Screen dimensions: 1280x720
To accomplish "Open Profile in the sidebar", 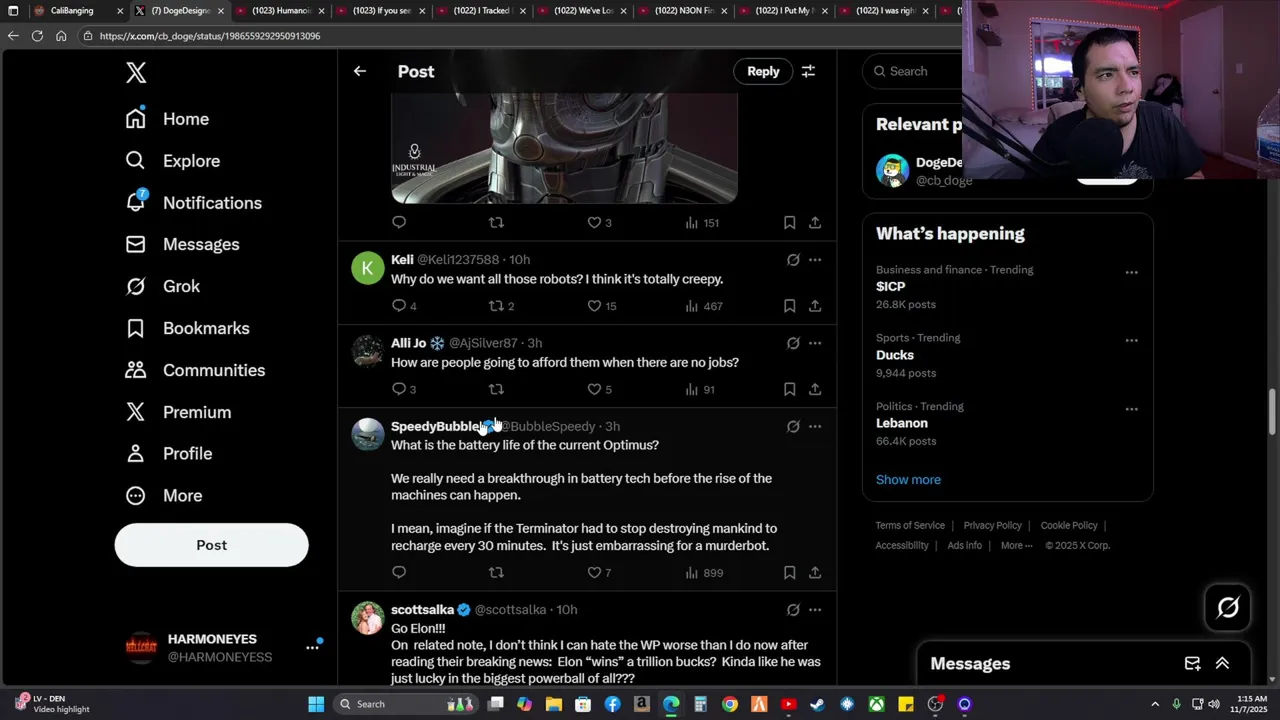I will pos(168,454).
